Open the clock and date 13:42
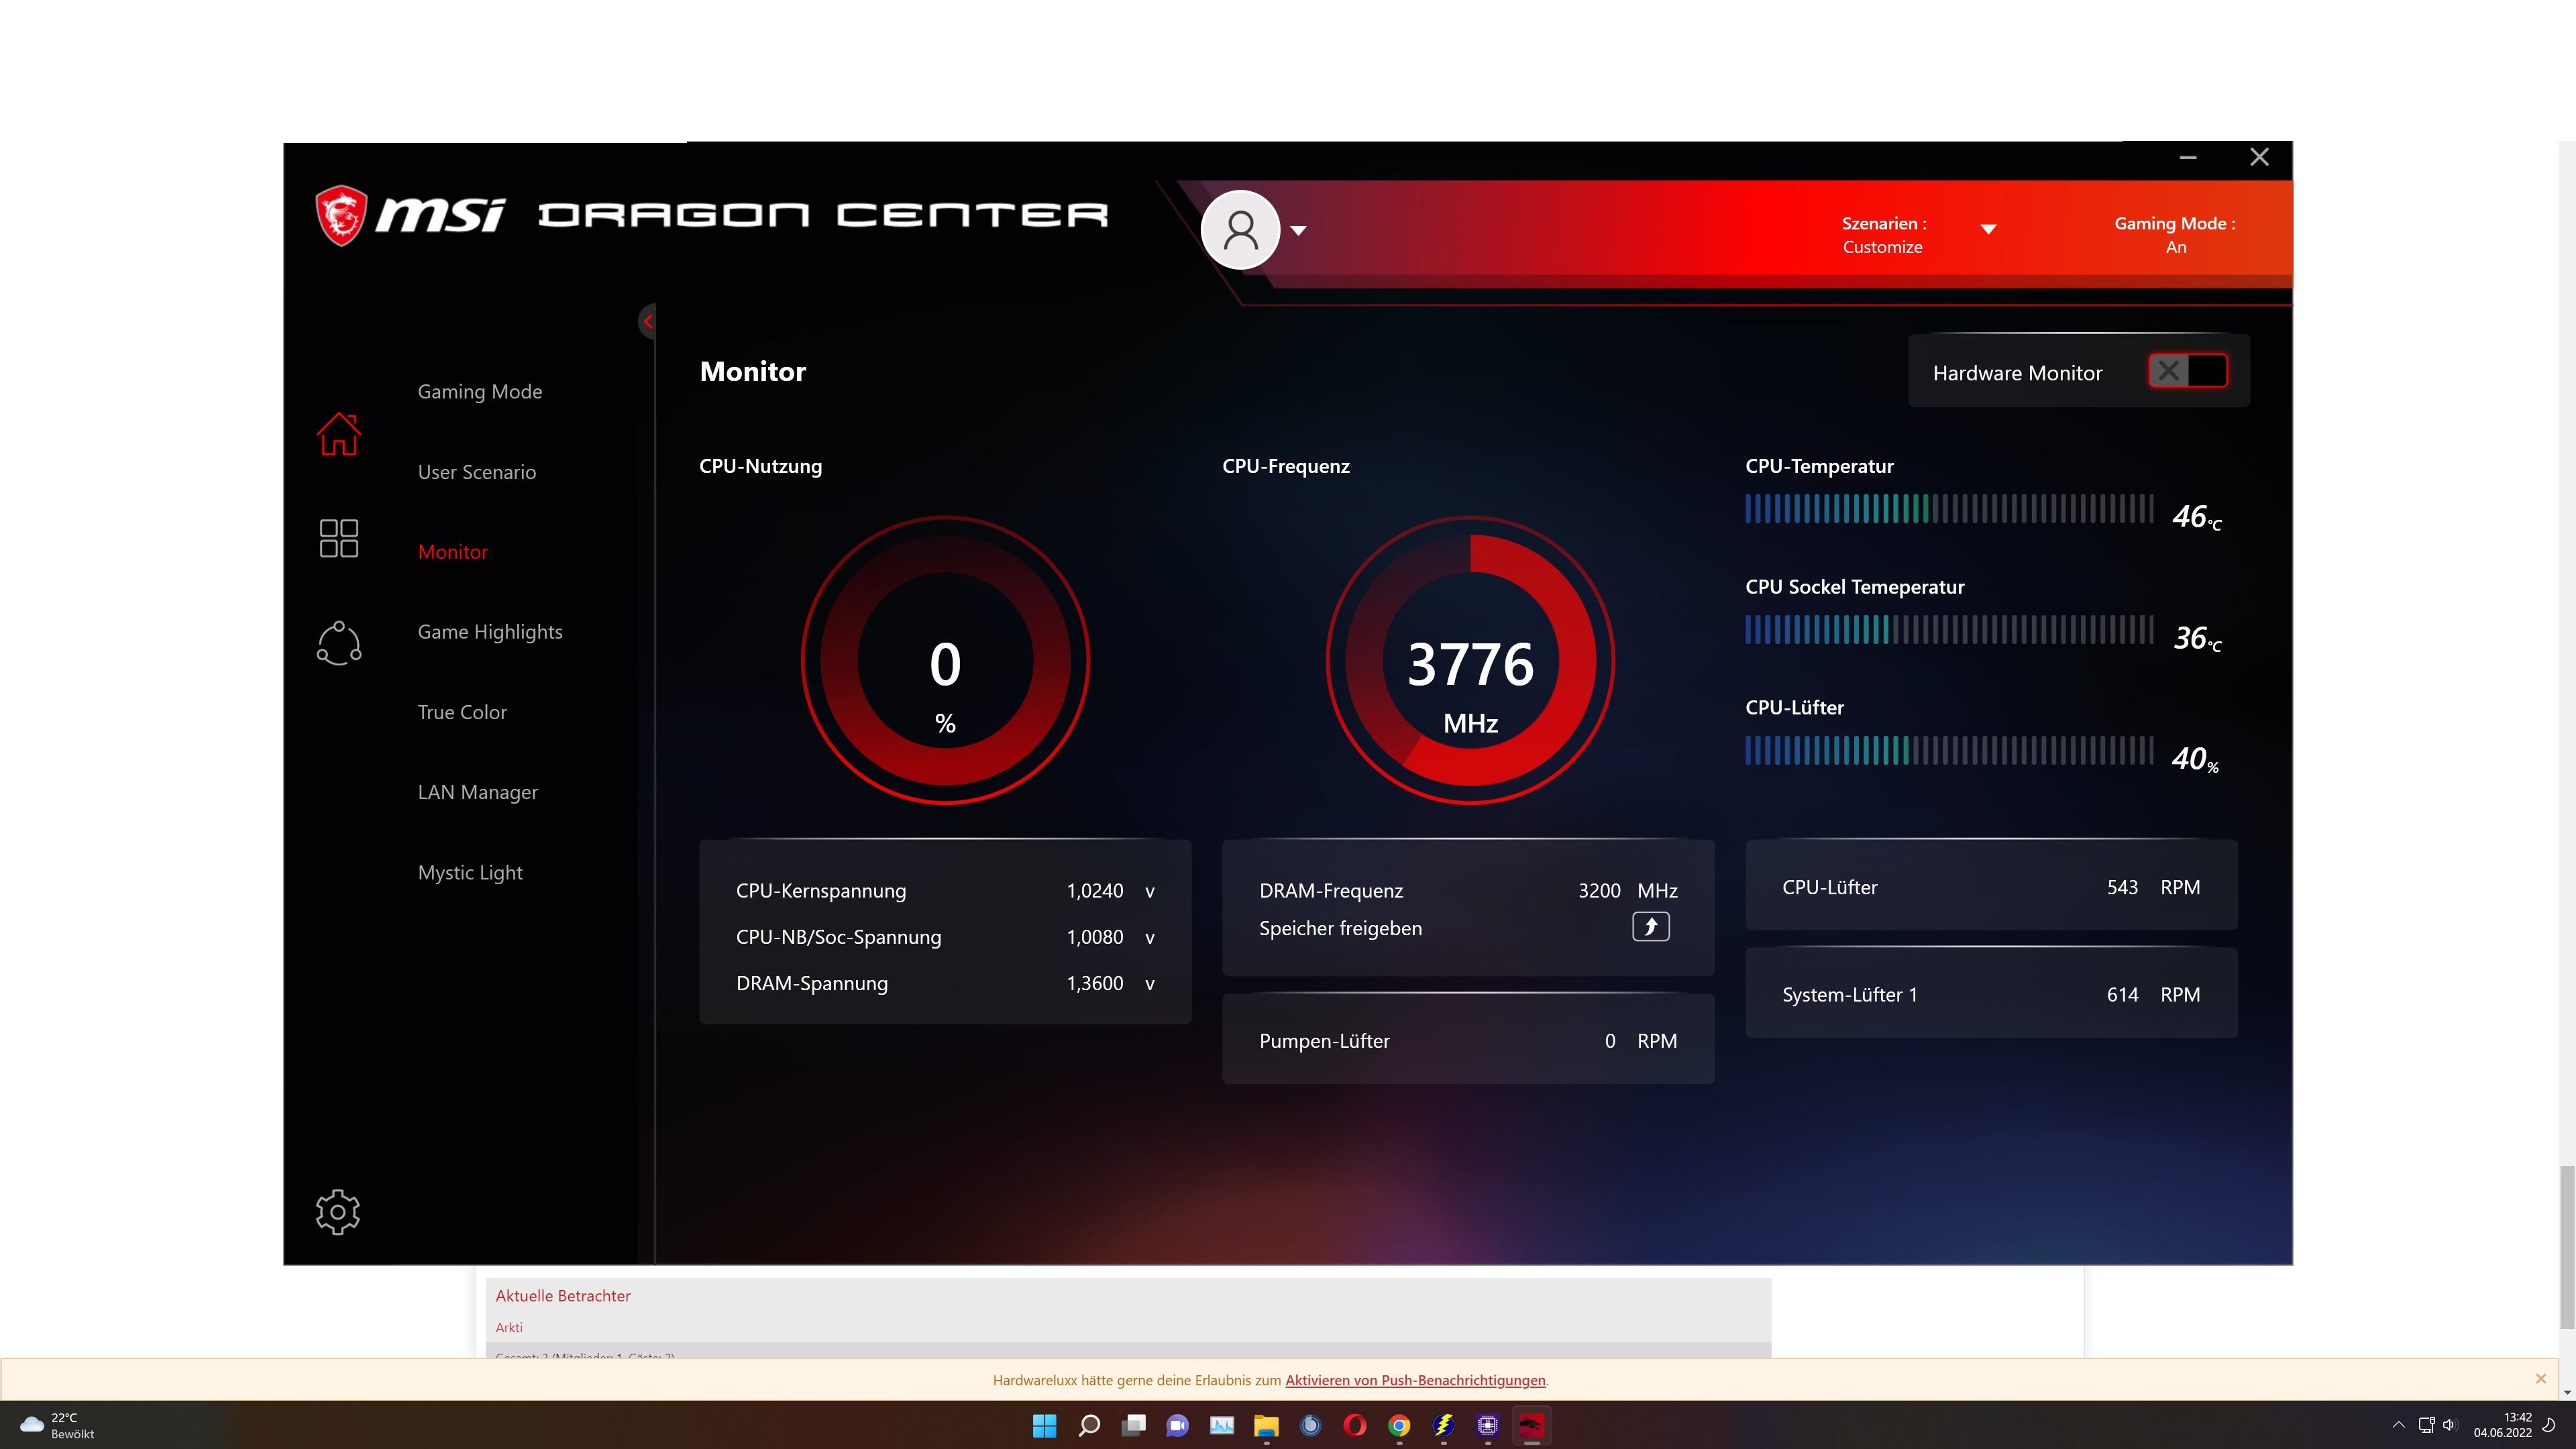 click(2503, 1425)
